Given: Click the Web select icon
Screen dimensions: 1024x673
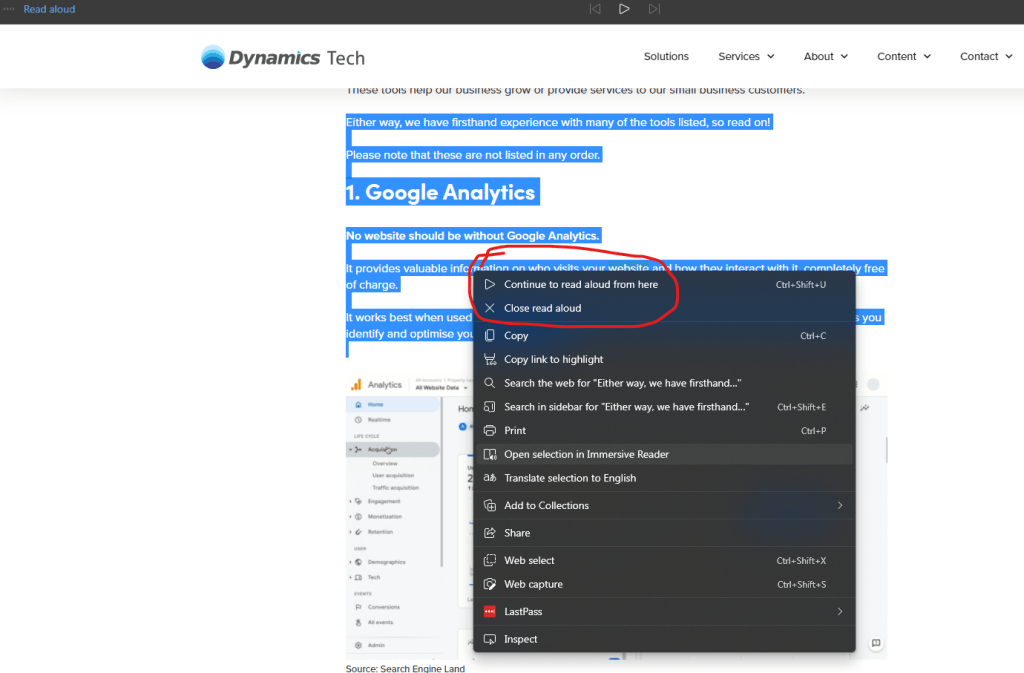Looking at the screenshot, I should click(x=490, y=561).
